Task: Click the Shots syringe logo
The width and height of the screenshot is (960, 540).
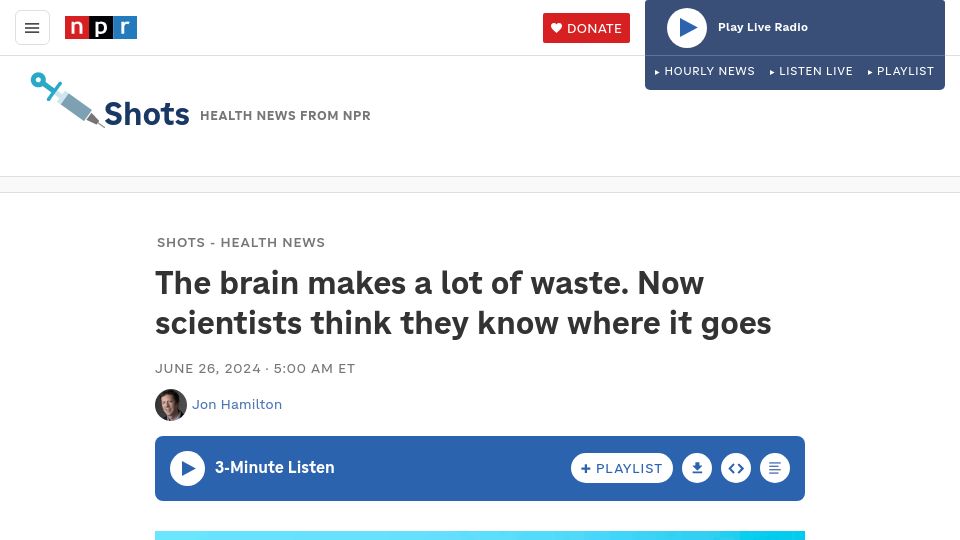Action: (x=67, y=99)
